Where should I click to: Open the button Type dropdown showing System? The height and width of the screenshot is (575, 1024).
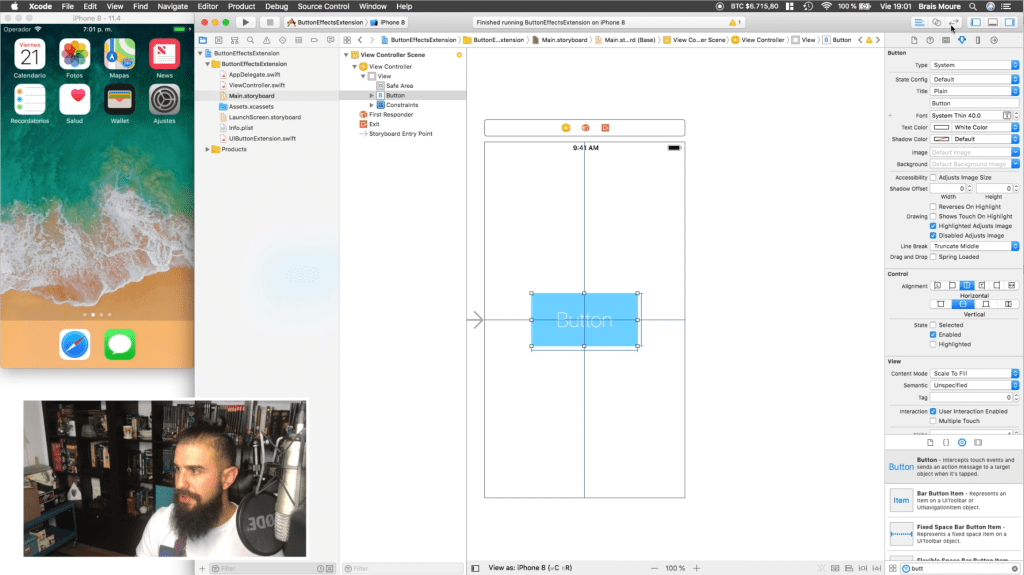click(x=974, y=65)
